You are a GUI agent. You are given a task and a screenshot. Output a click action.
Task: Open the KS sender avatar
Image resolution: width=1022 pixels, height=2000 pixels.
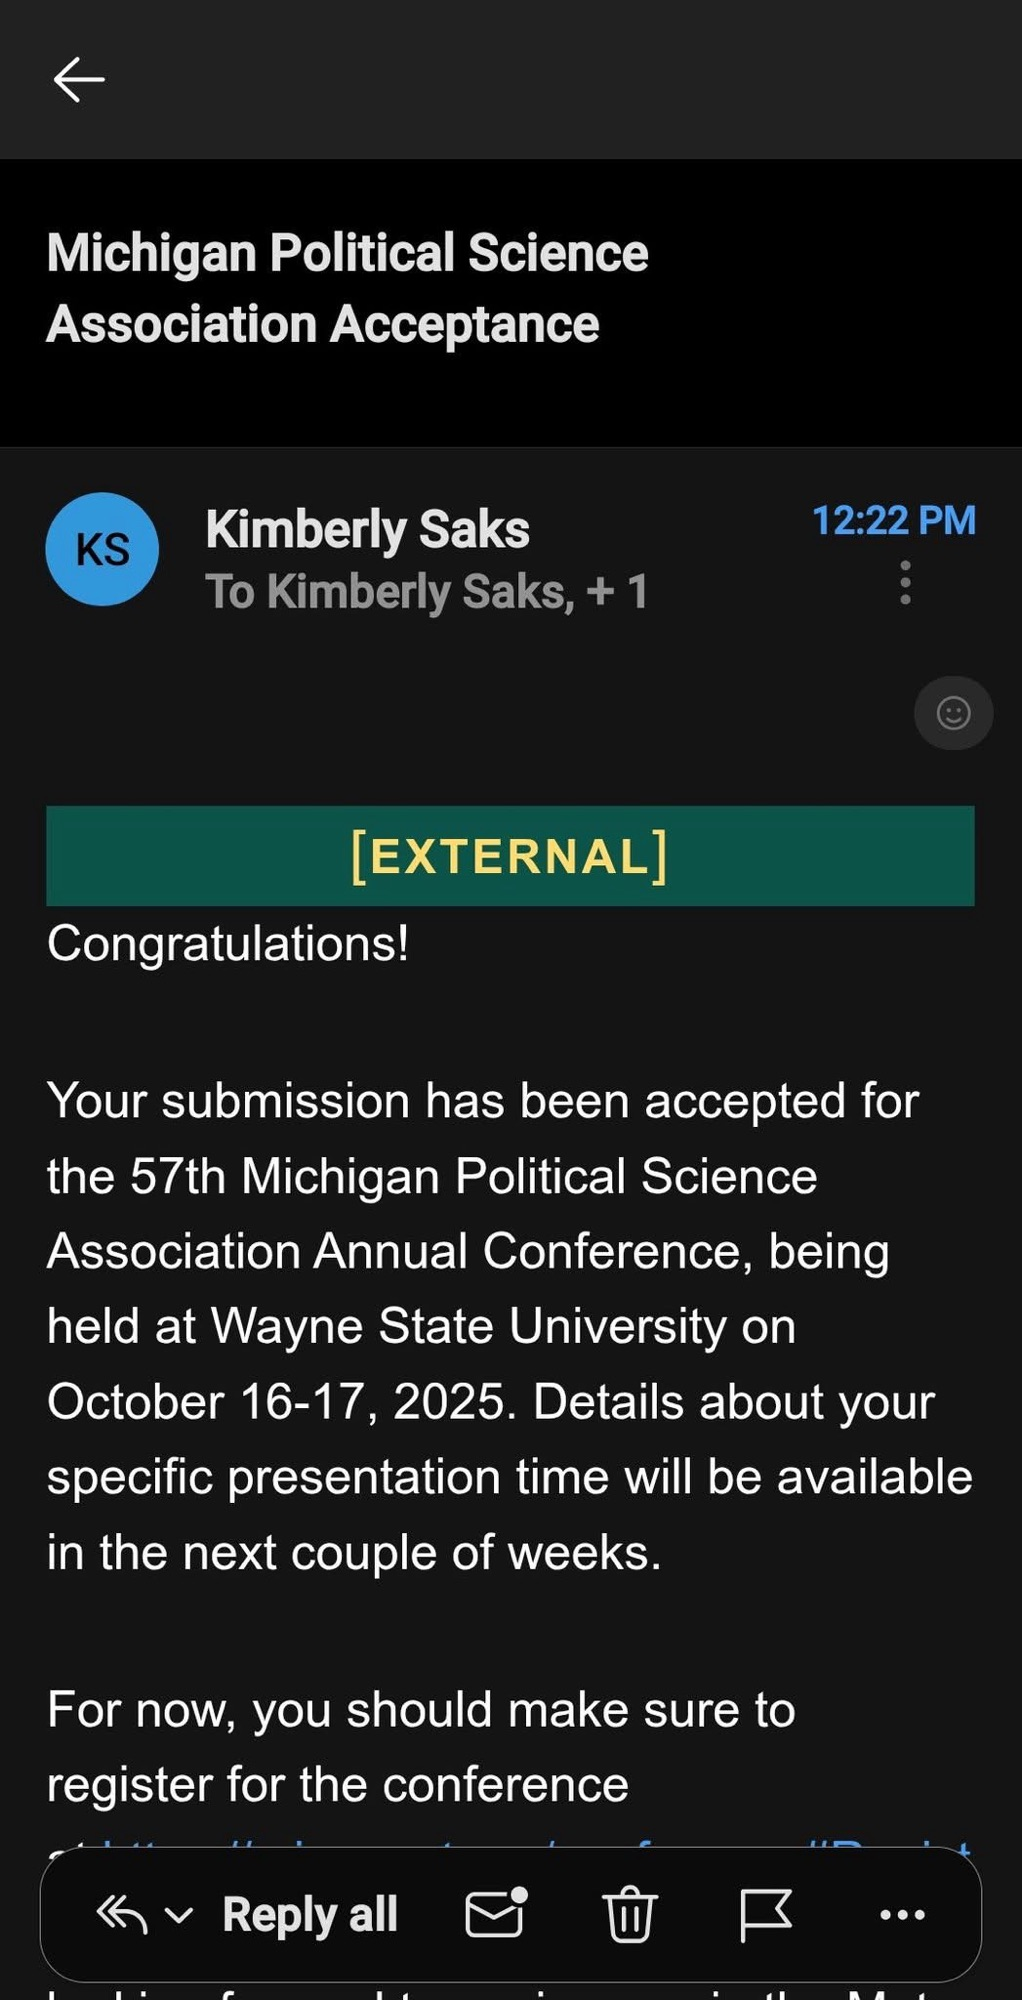102,549
